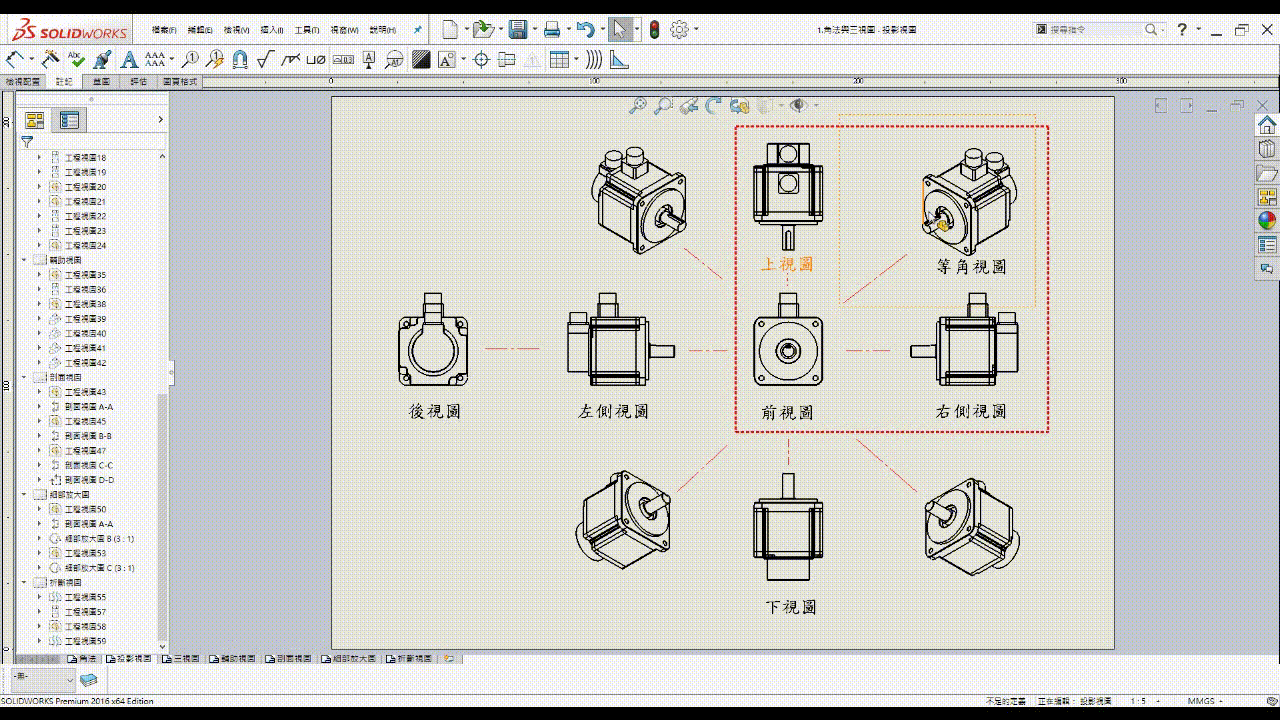The width and height of the screenshot is (1280, 720).
Task: Open the 插入 menu
Action: tap(271, 30)
